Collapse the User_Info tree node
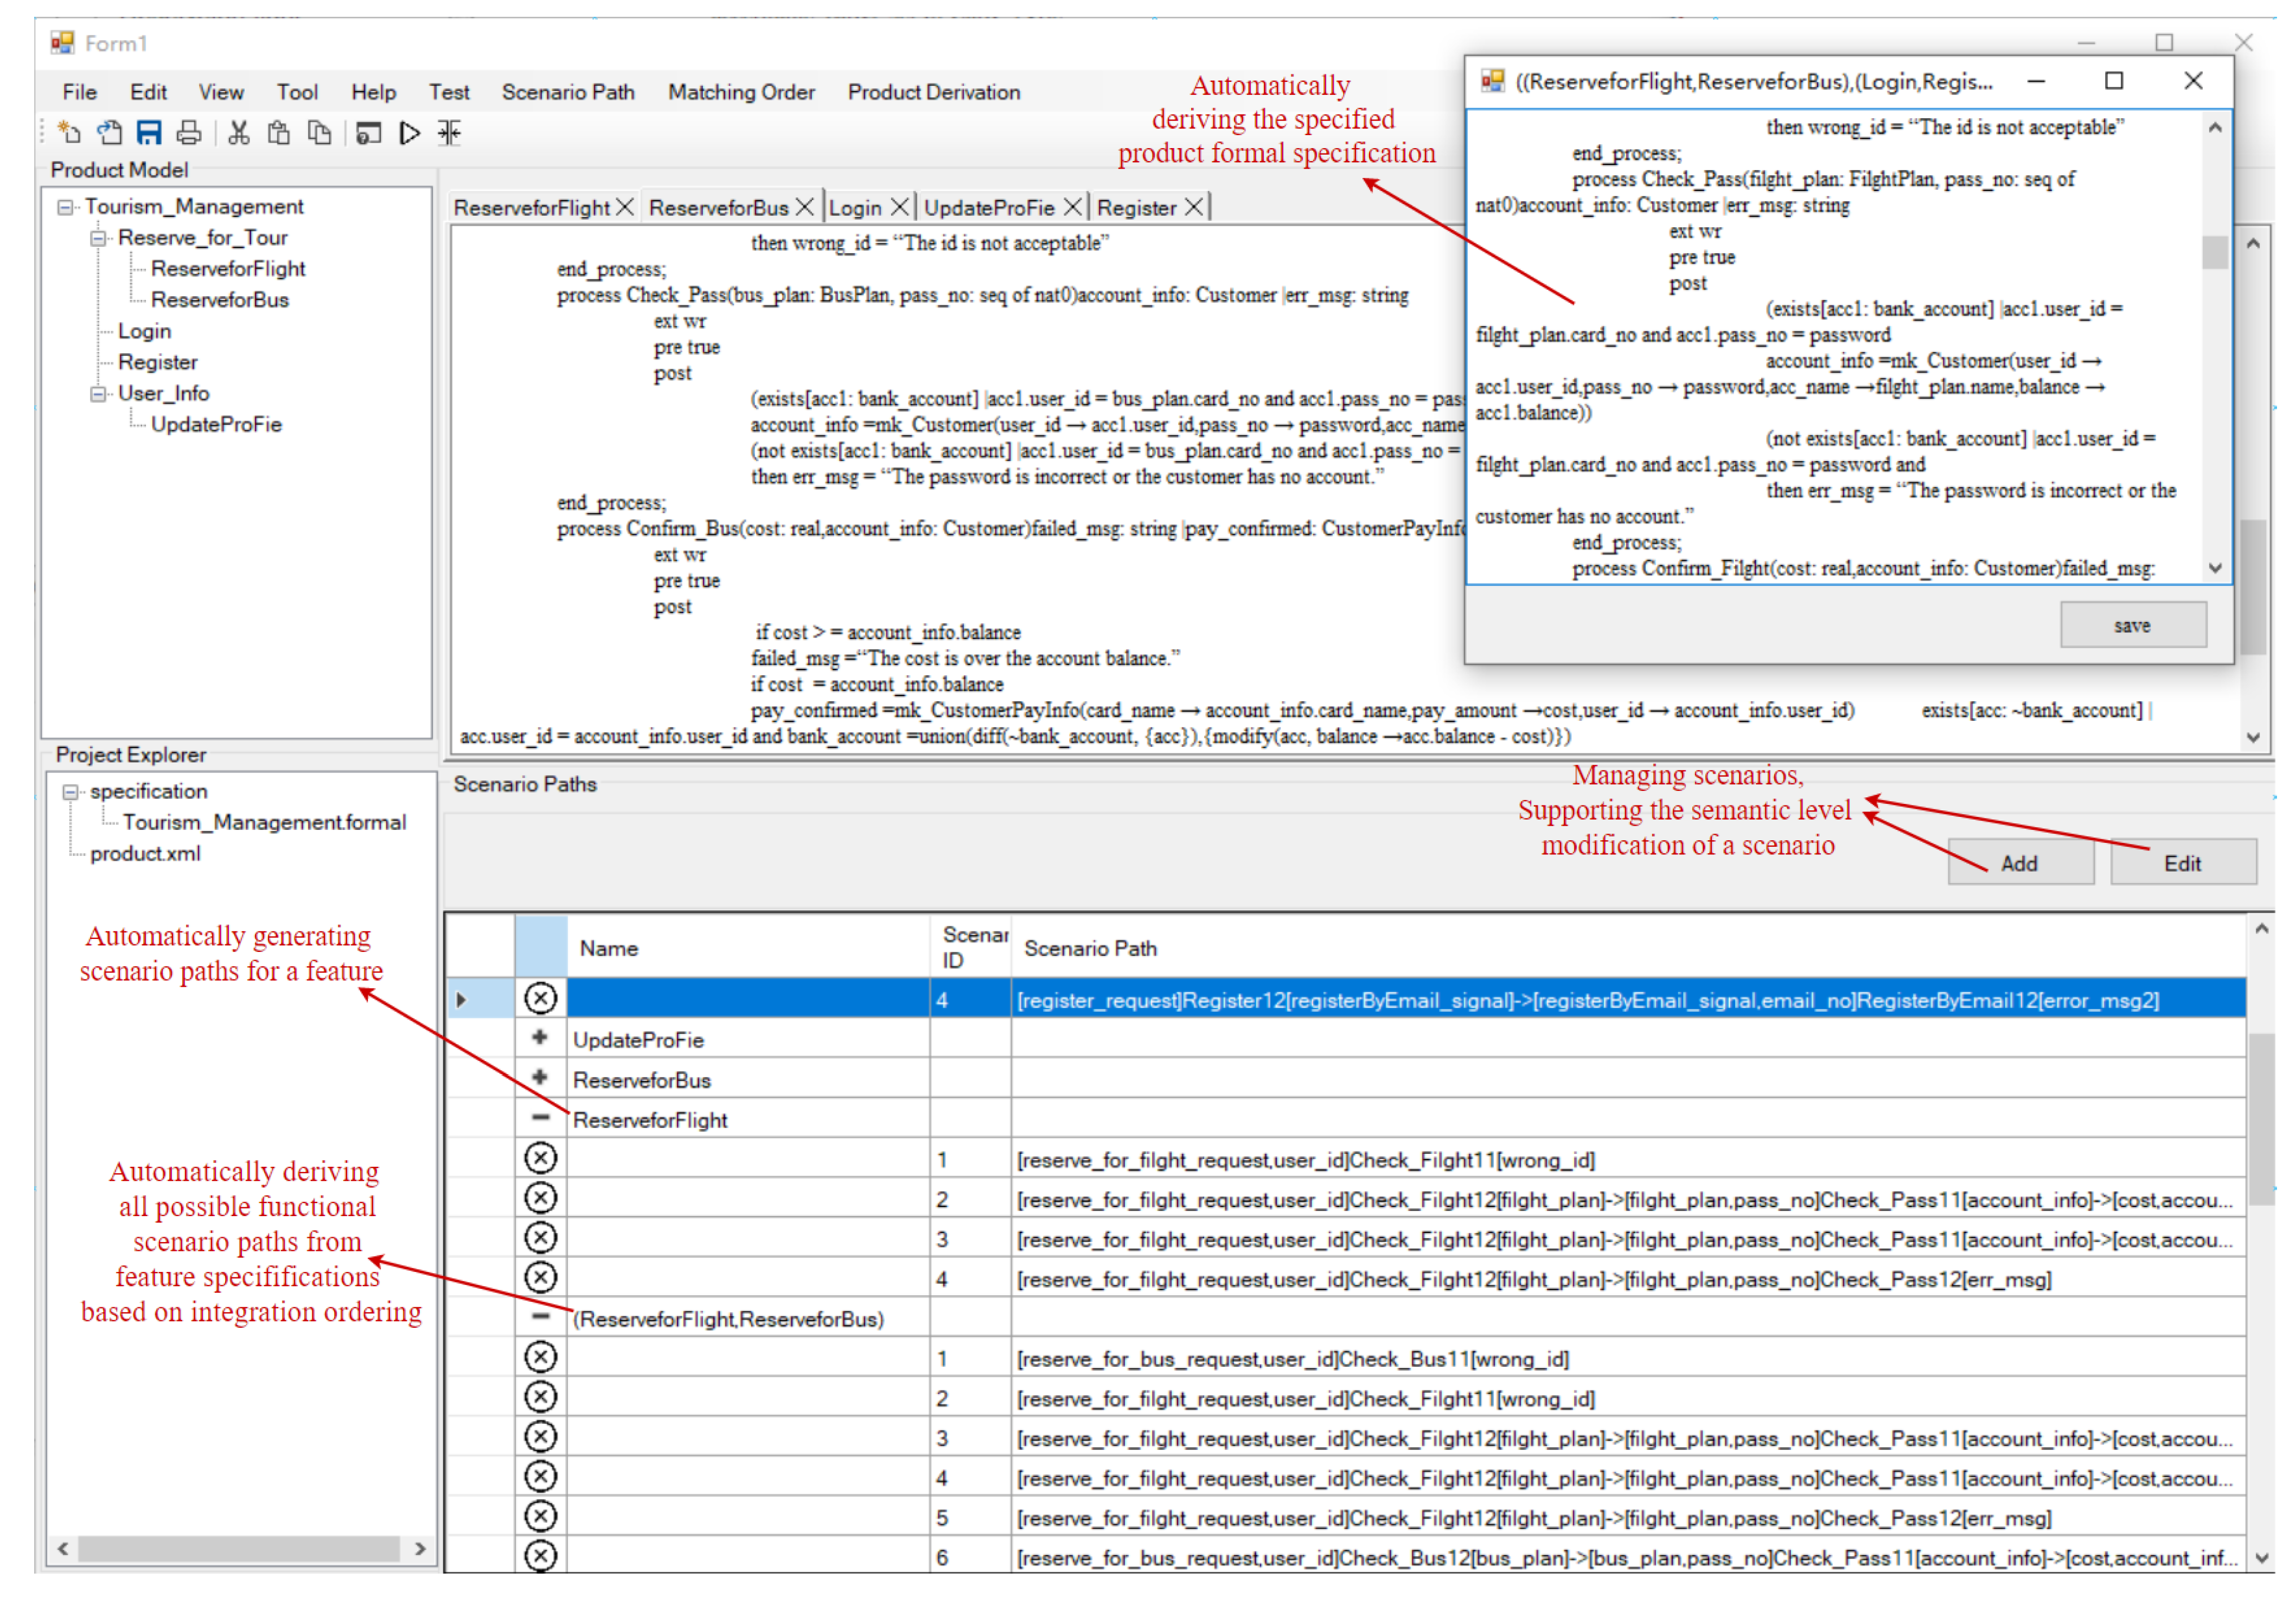 pyautogui.click(x=98, y=394)
